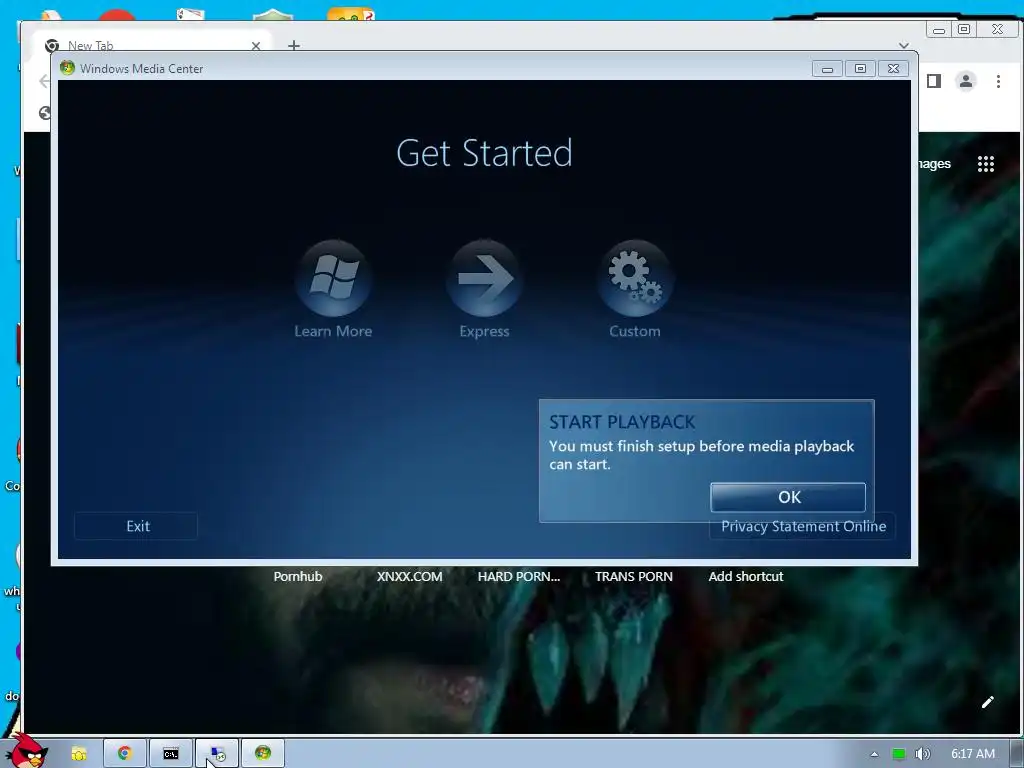Open the Media Center title bar logo icon
This screenshot has height=768, width=1024.
(67, 68)
